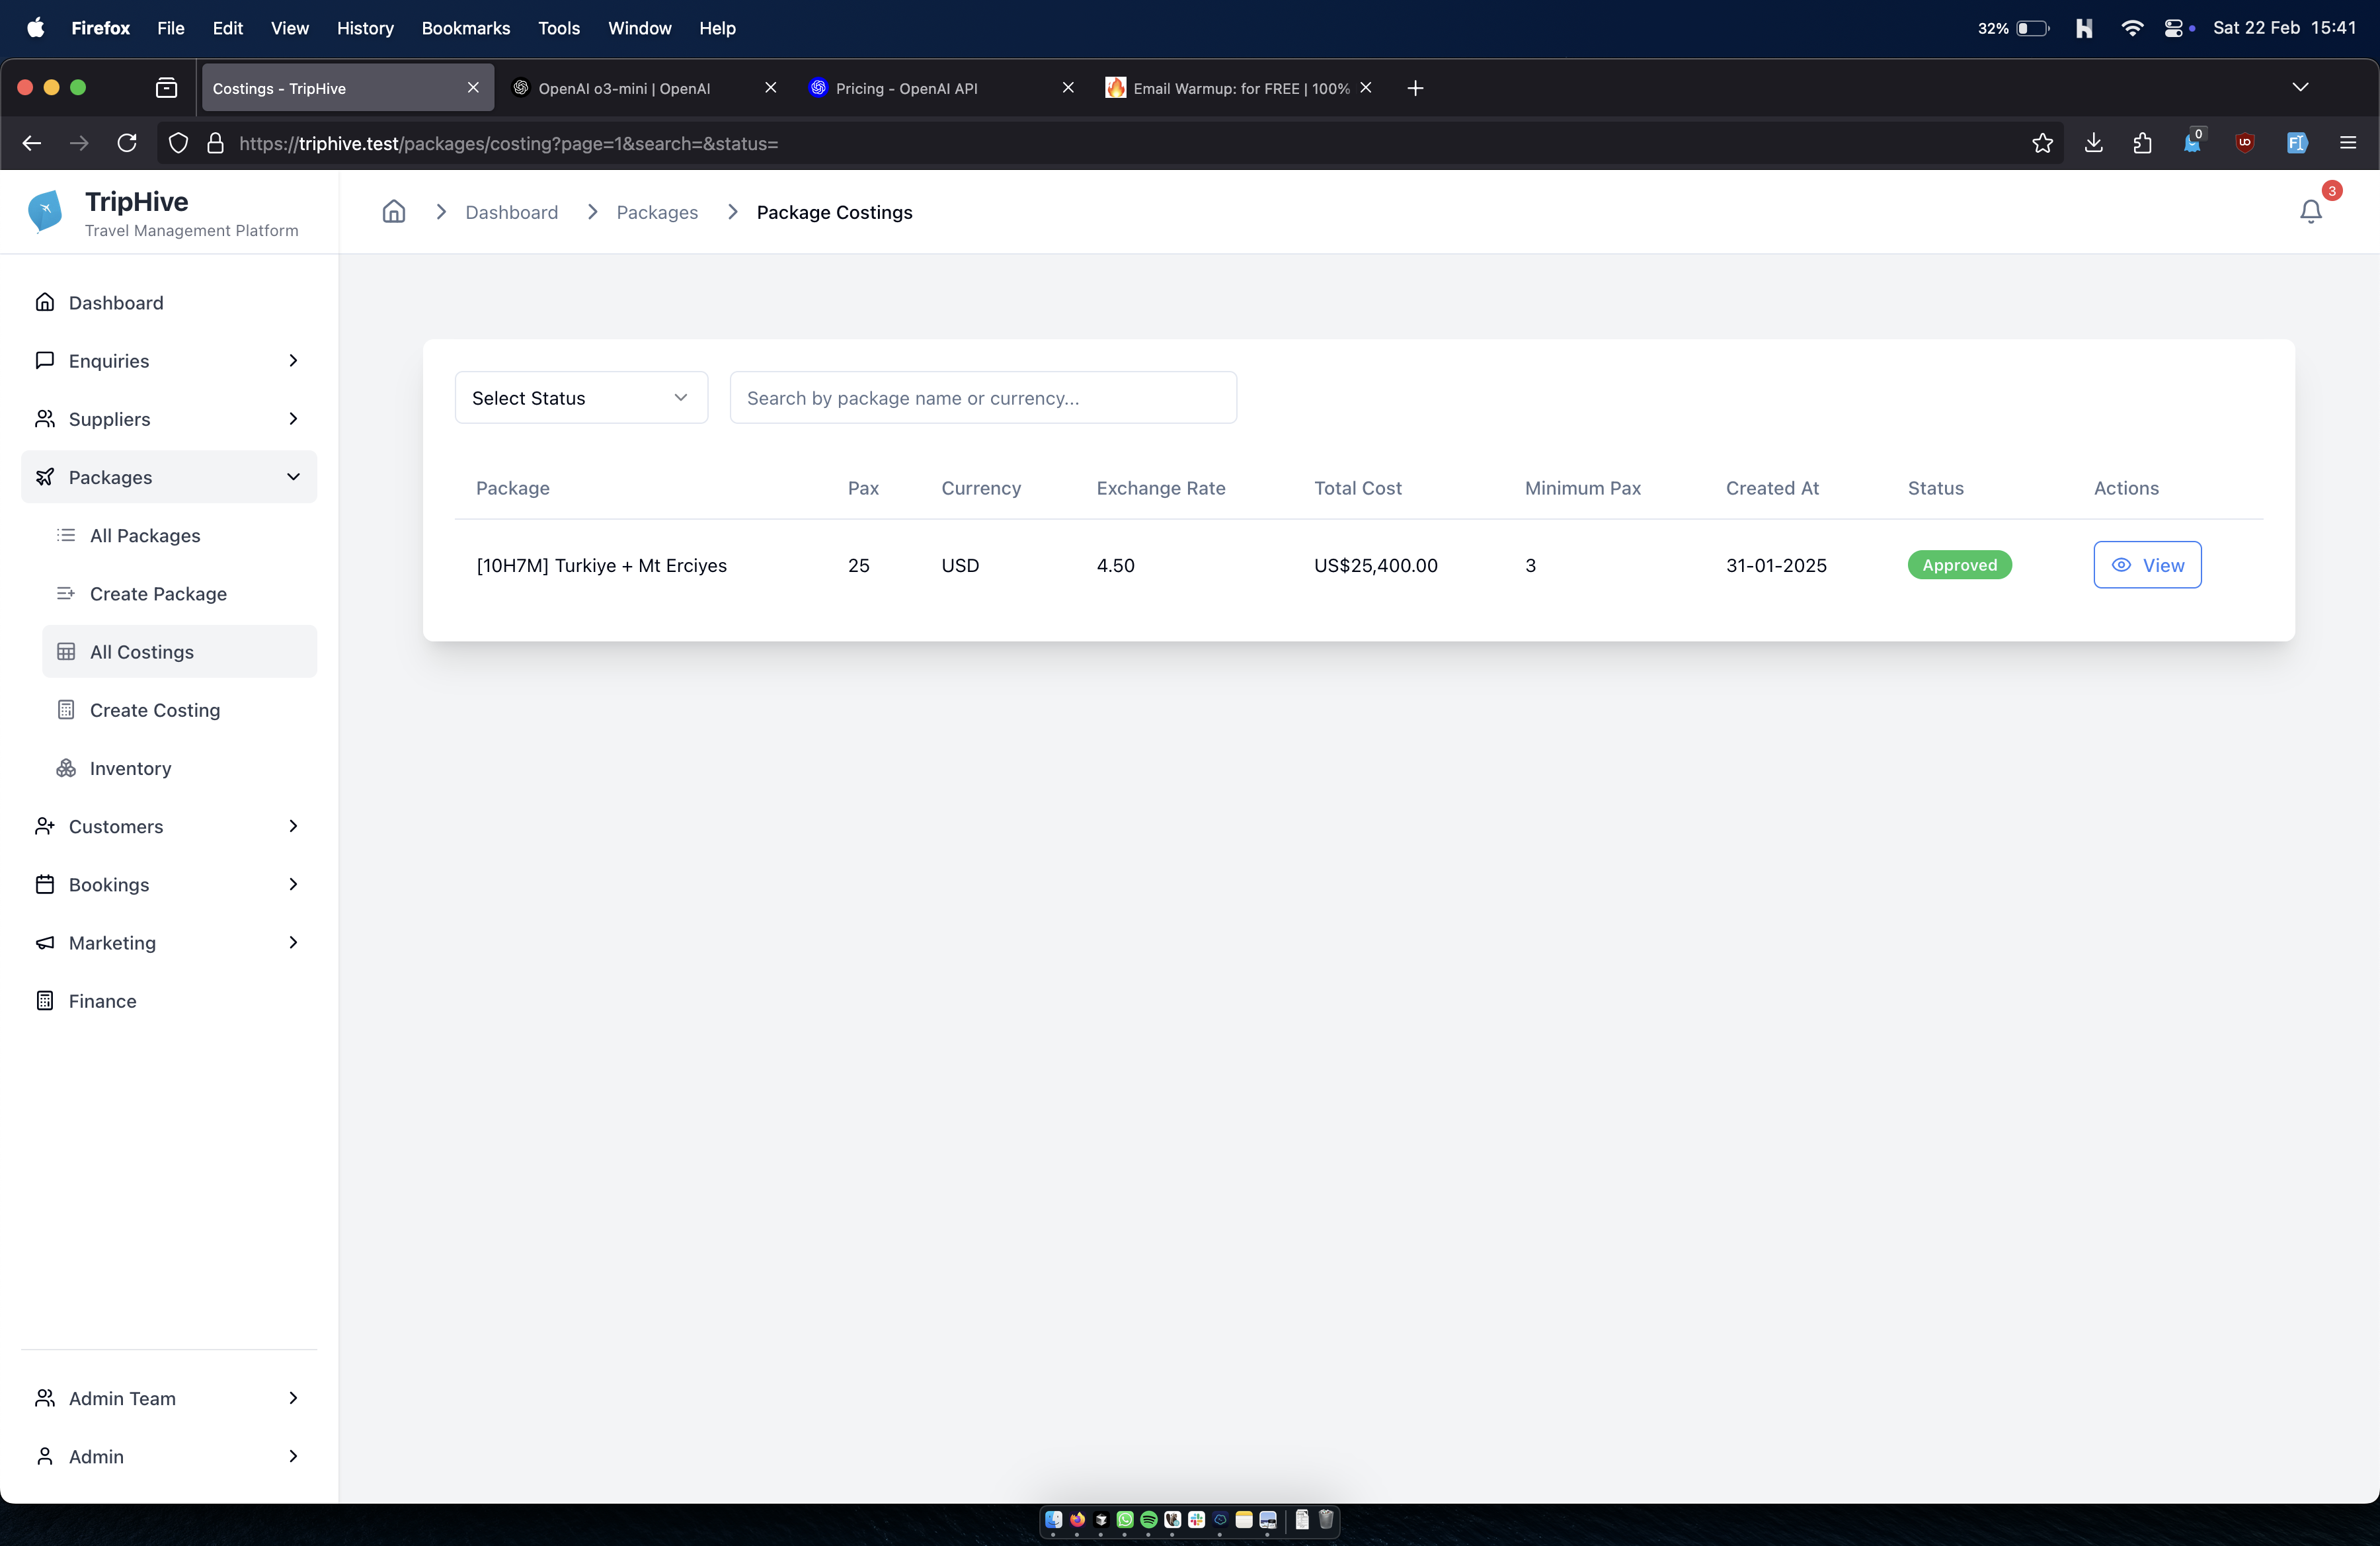Click the Create Package icon

pyautogui.click(x=66, y=593)
